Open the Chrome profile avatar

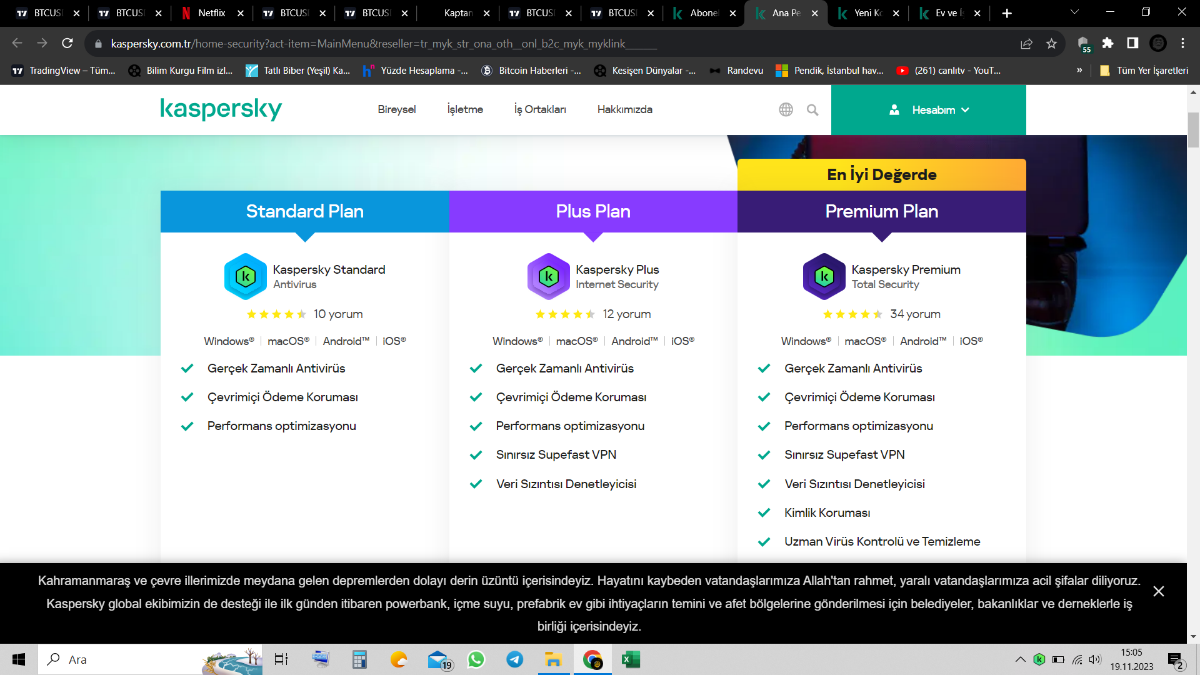[1158, 44]
